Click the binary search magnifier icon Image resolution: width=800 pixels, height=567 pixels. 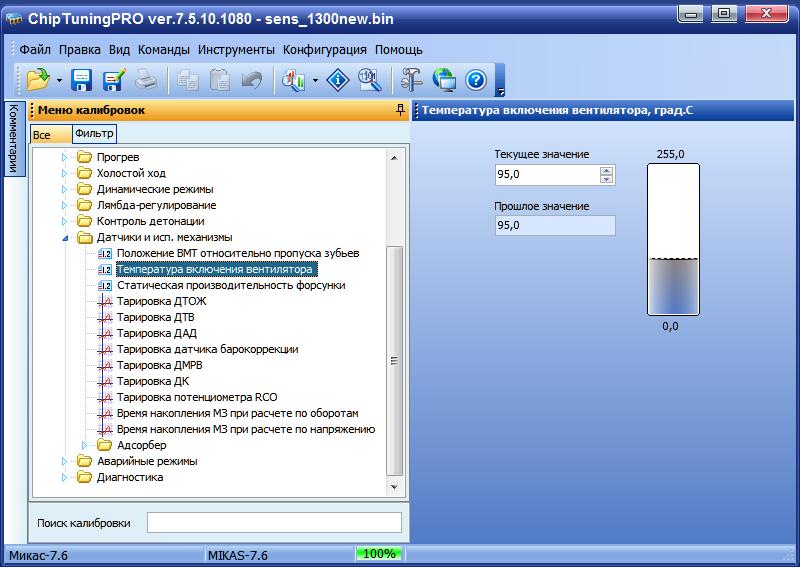(x=369, y=80)
